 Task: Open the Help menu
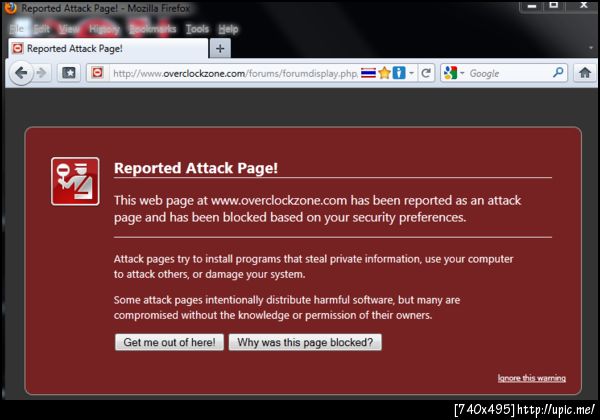(228, 29)
